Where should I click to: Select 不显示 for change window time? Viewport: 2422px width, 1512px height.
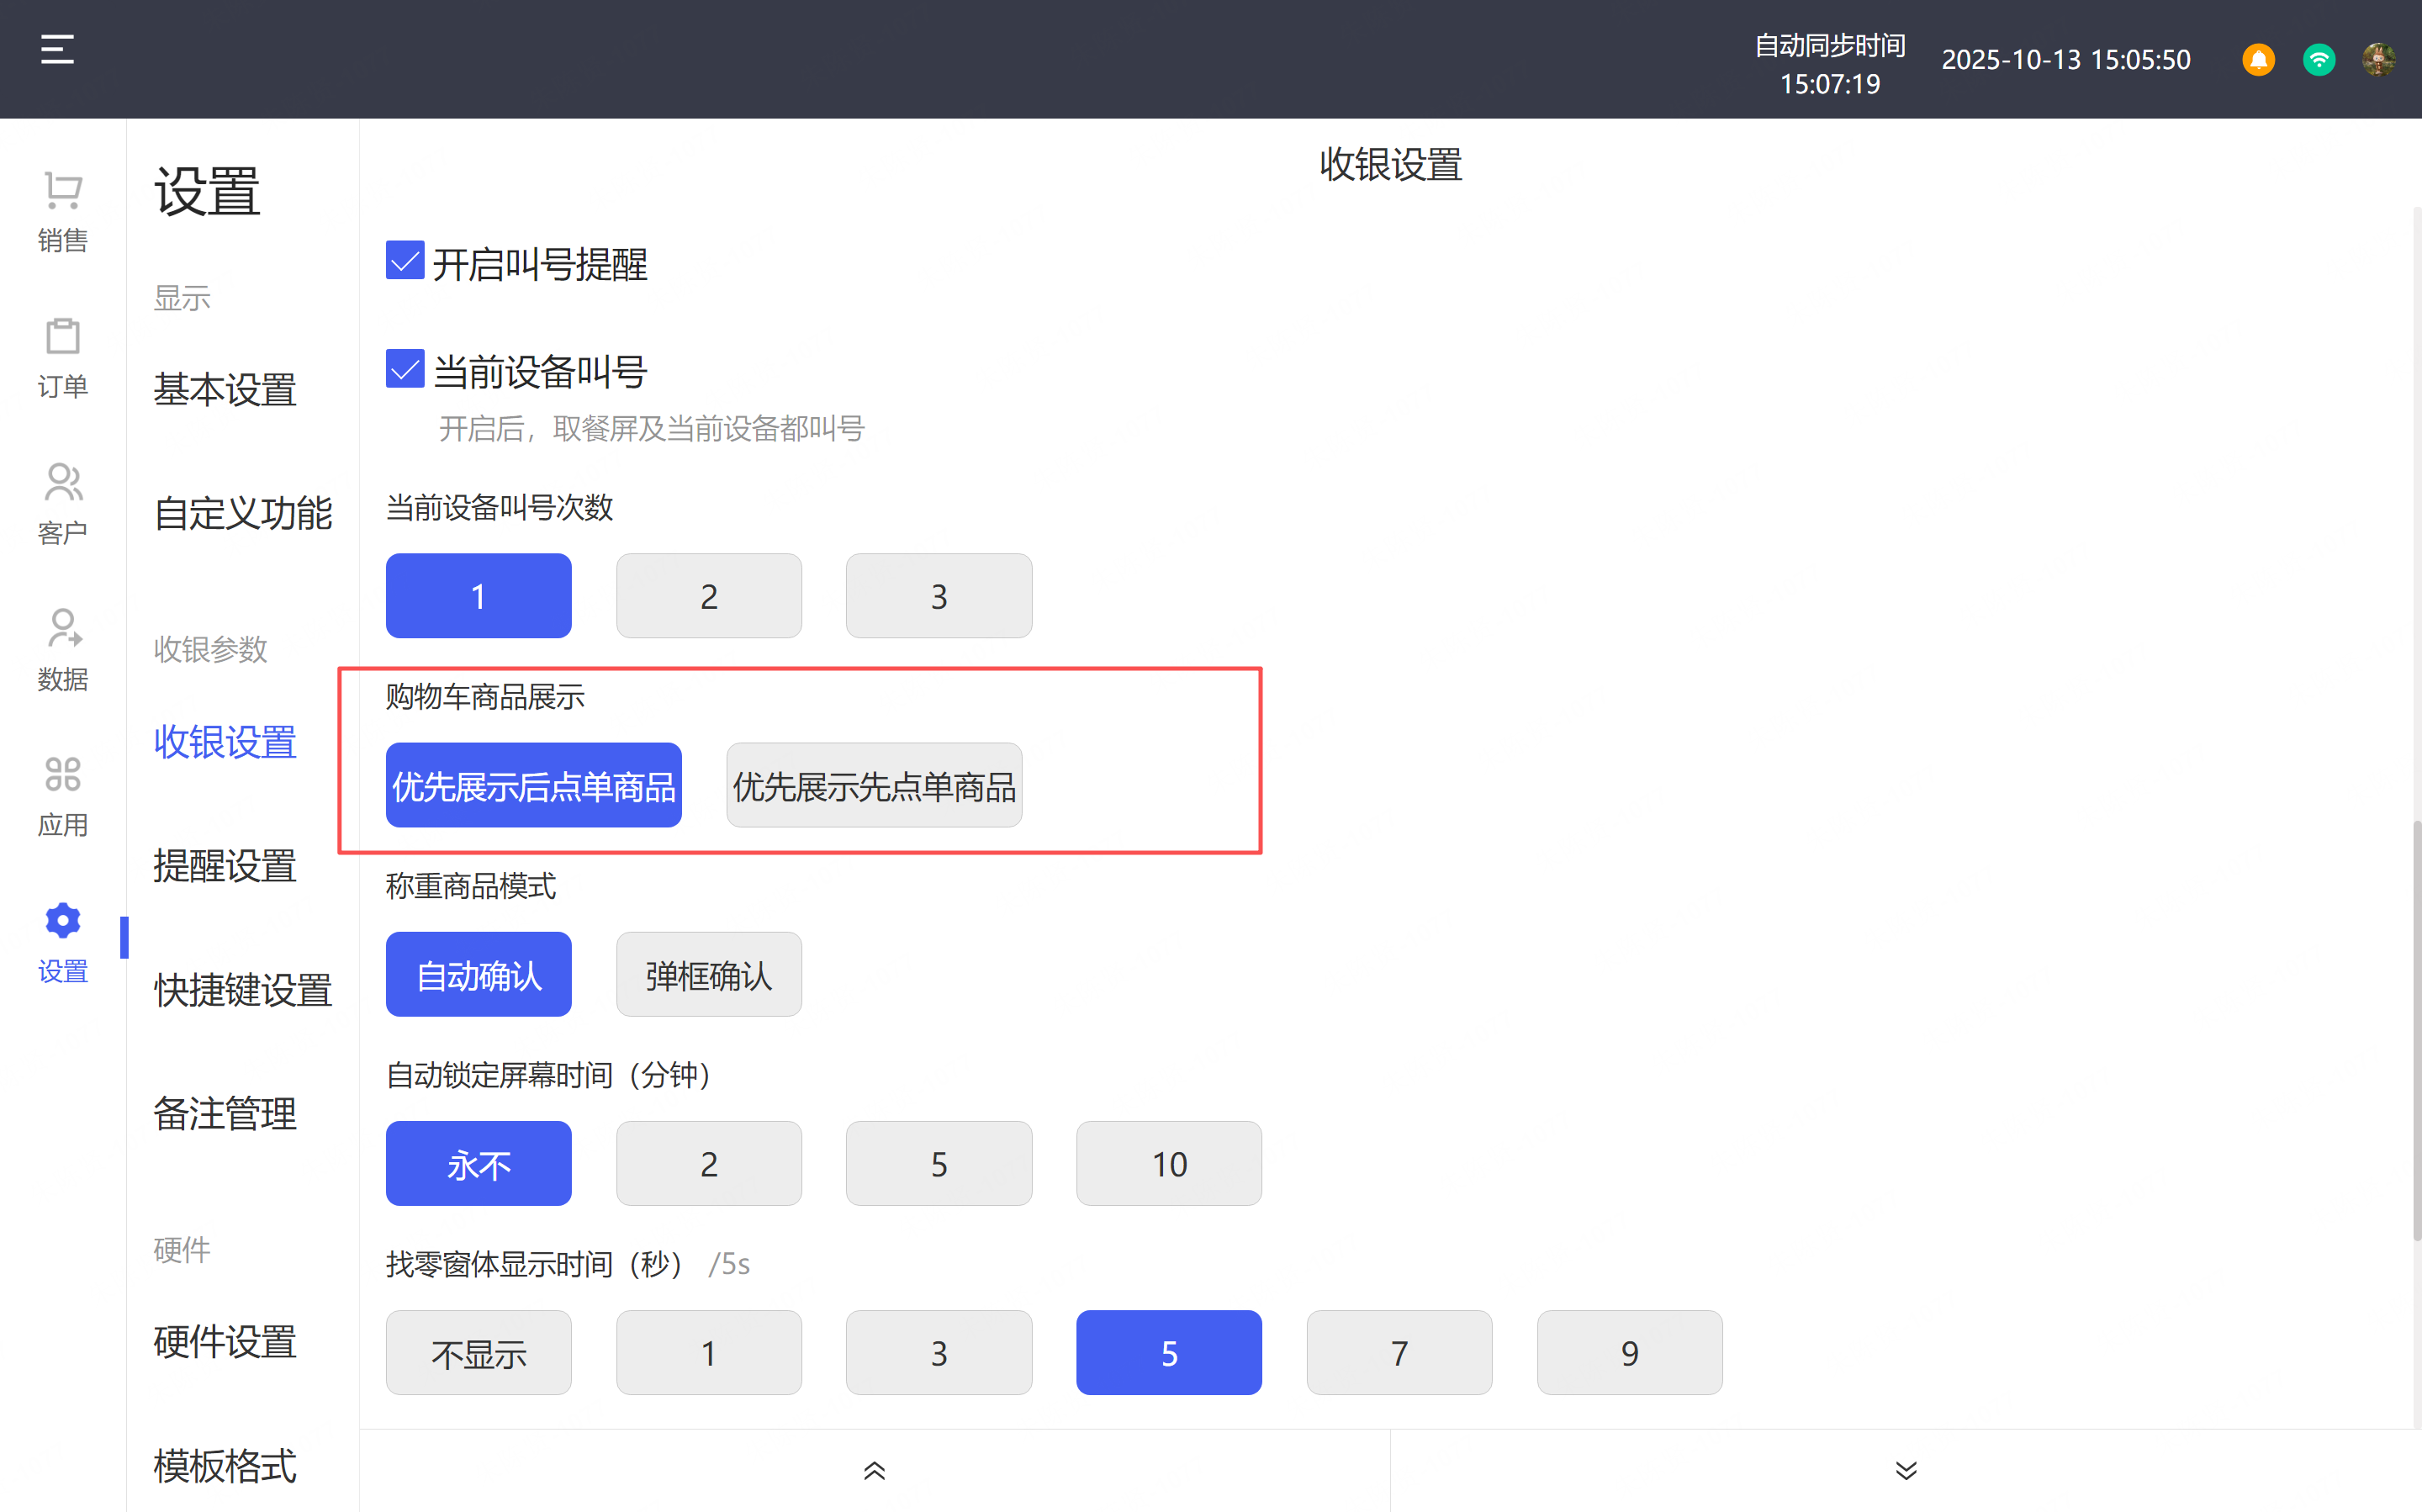pos(478,1353)
